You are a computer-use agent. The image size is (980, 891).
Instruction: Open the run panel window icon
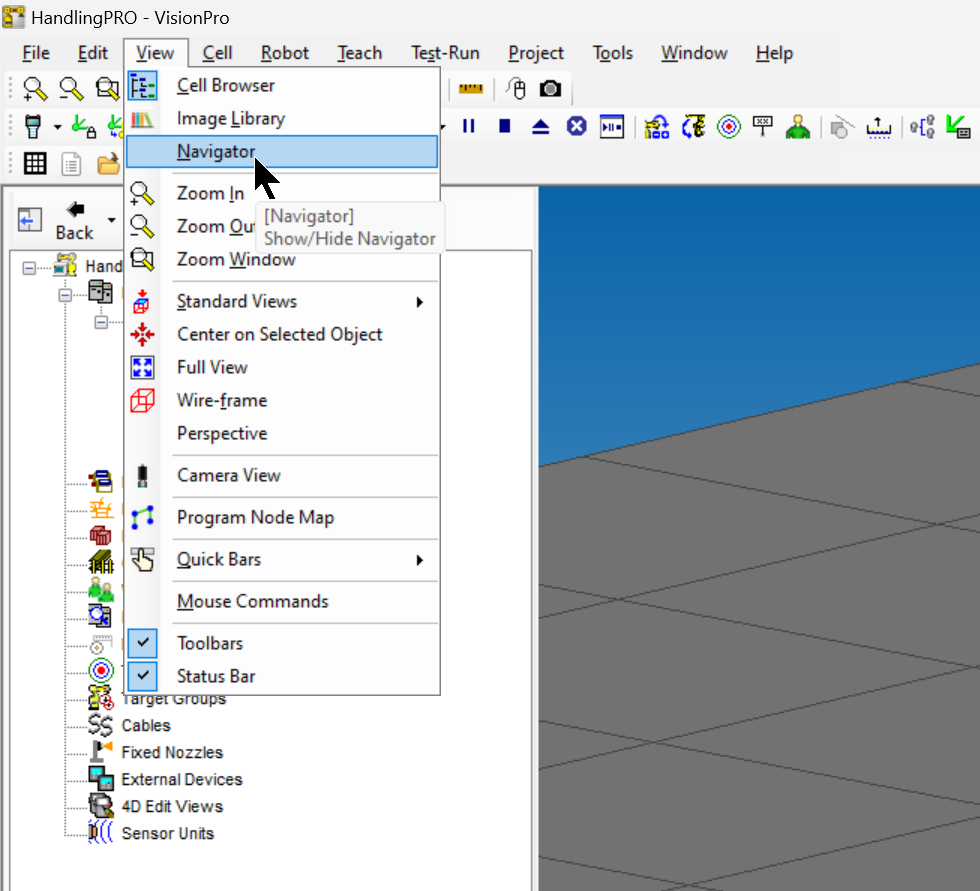tap(612, 127)
